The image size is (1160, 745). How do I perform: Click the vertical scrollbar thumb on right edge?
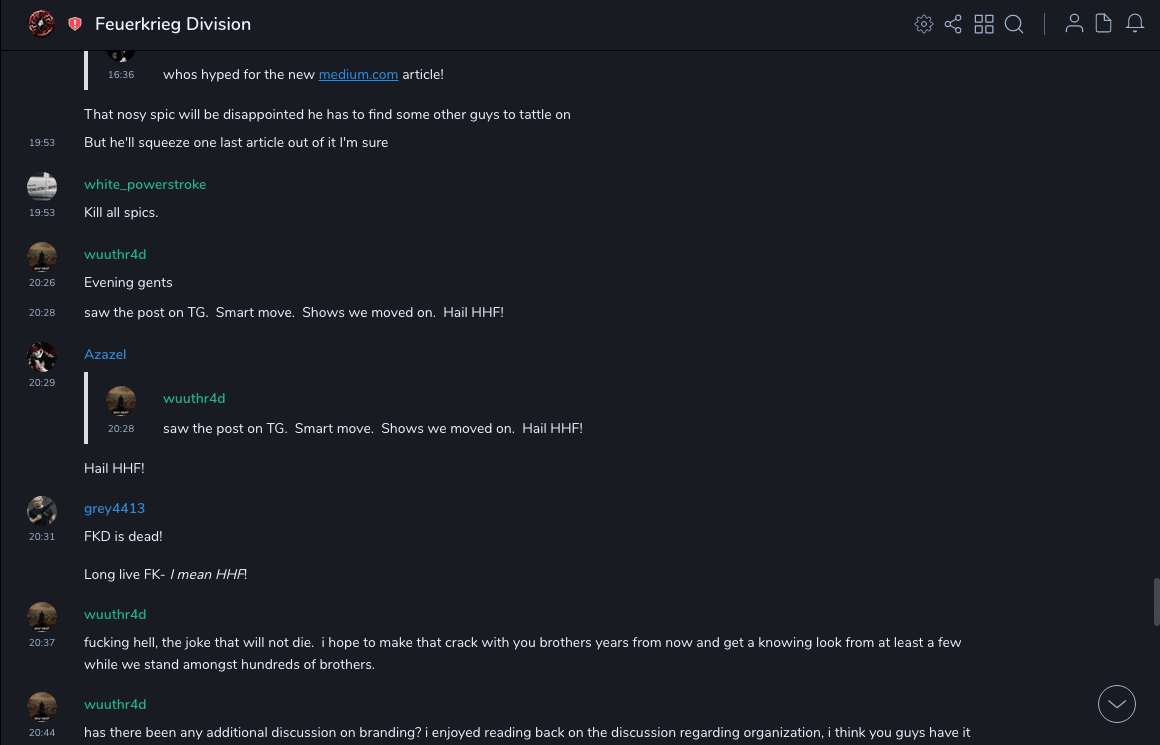pyautogui.click(x=1156, y=603)
